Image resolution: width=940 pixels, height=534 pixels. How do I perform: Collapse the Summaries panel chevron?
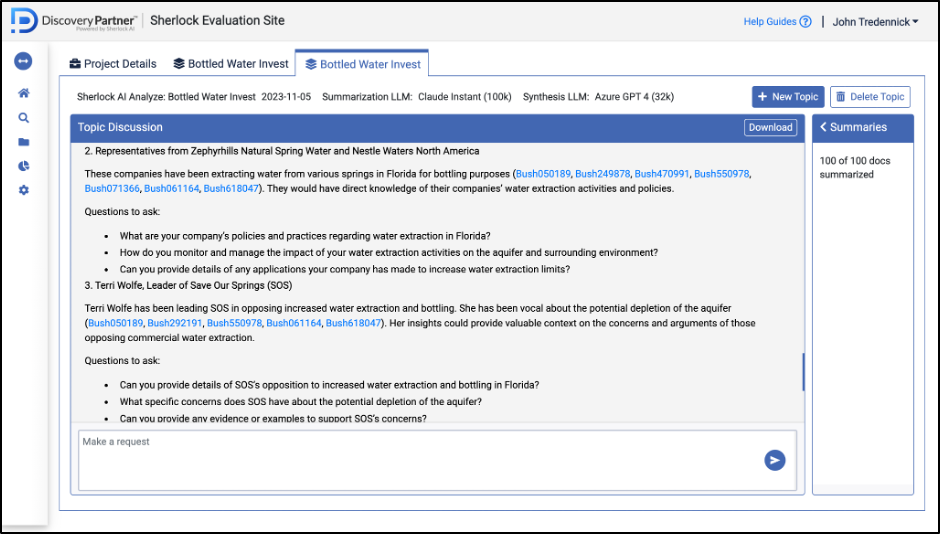(823, 127)
